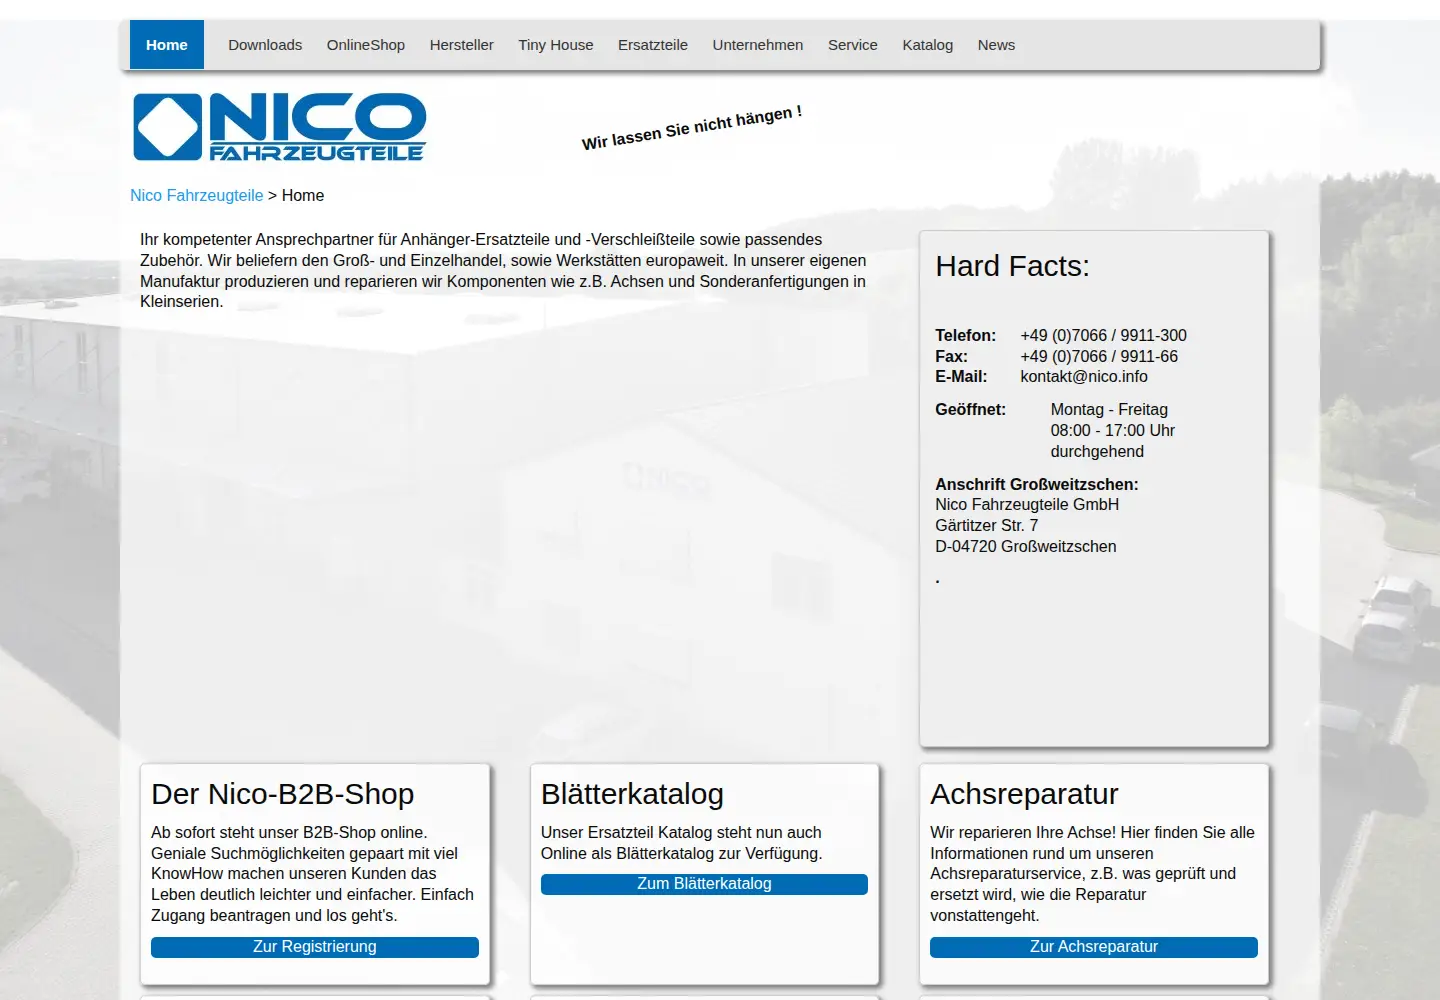Open the Hersteller menu

click(x=462, y=45)
